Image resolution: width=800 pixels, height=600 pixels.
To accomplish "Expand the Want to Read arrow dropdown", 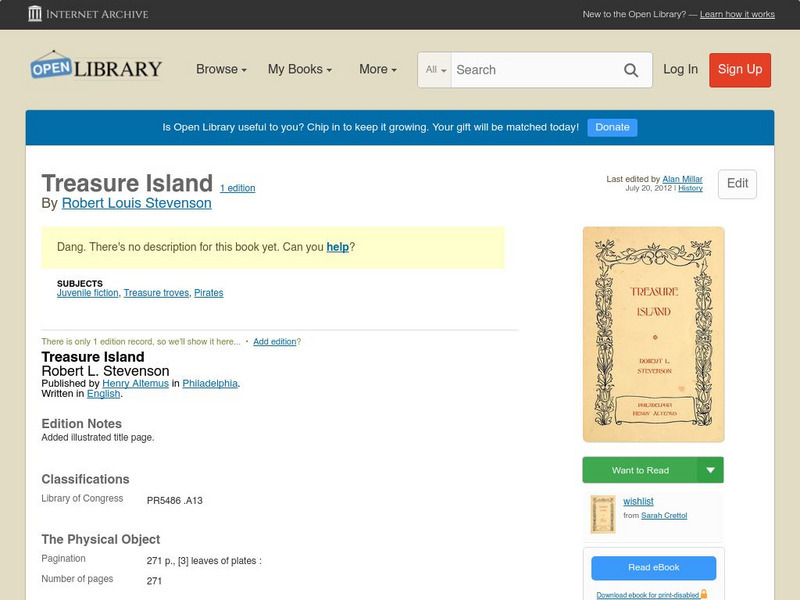I will click(x=711, y=470).
